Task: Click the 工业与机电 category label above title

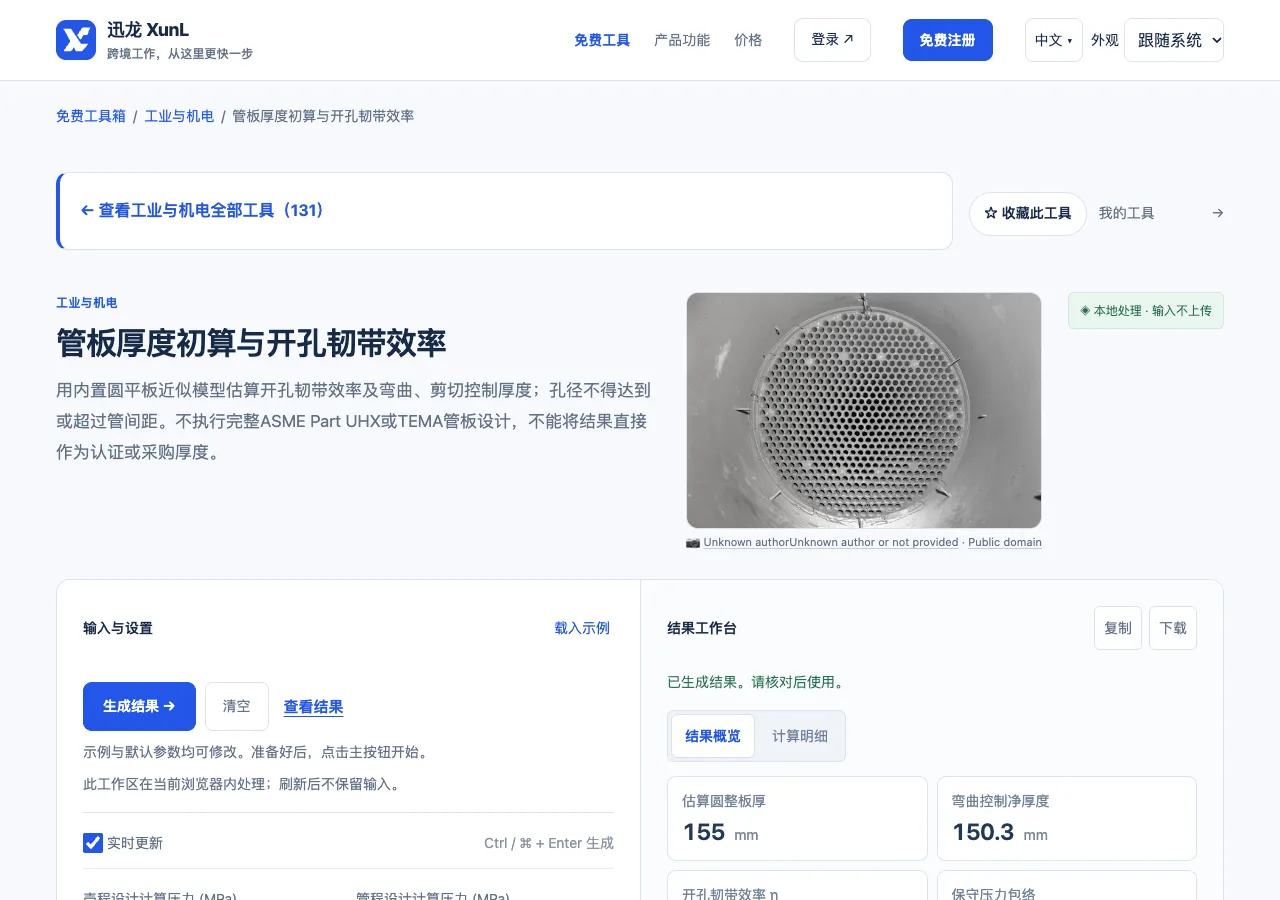Action: tap(87, 303)
